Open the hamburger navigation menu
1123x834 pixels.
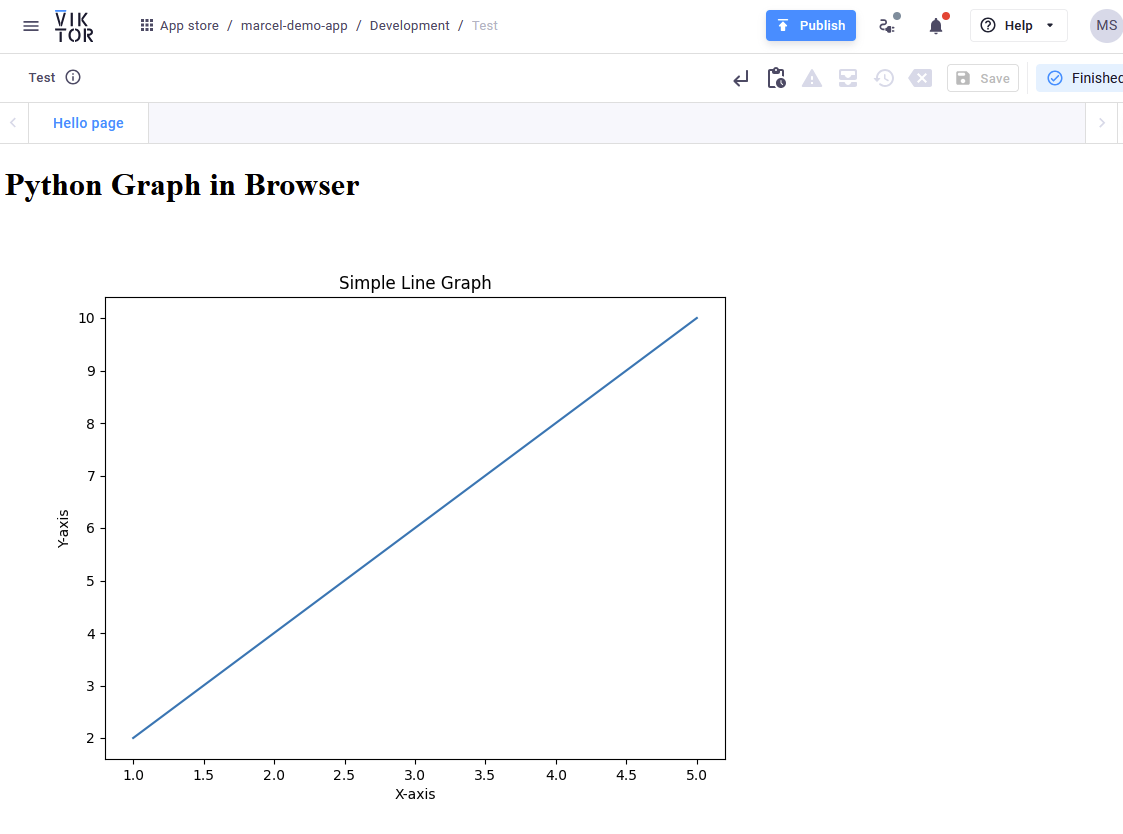coord(31,26)
